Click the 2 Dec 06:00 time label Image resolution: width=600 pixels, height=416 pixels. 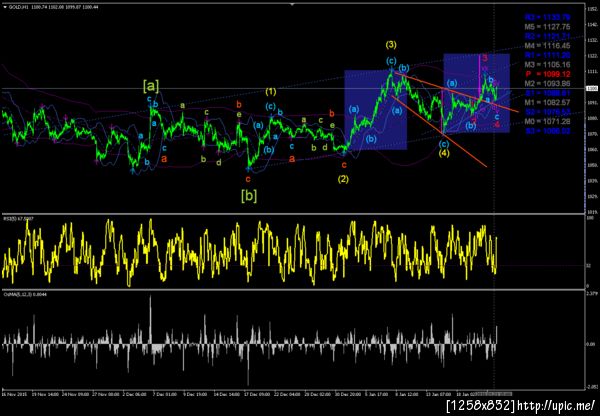[135, 393]
